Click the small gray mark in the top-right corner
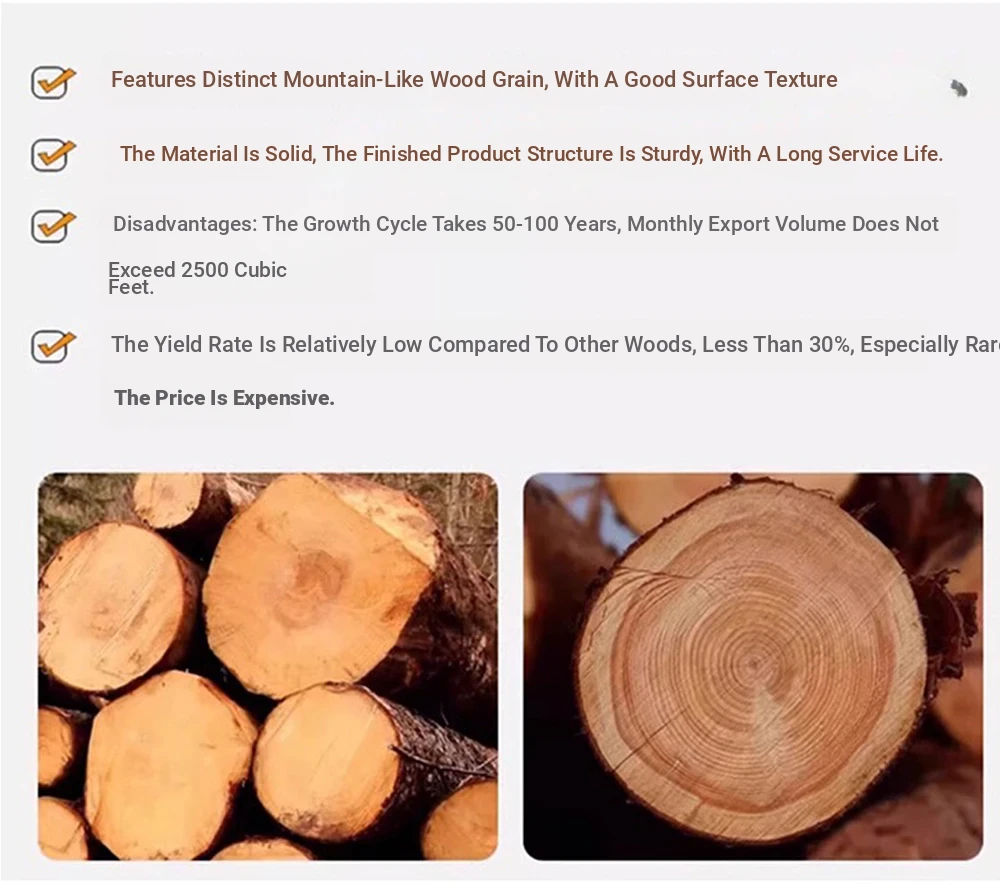This screenshot has width=1000, height=895. [959, 89]
